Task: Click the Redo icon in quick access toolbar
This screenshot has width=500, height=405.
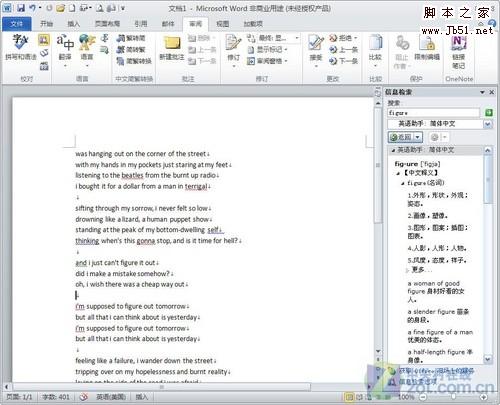Action: (49, 8)
